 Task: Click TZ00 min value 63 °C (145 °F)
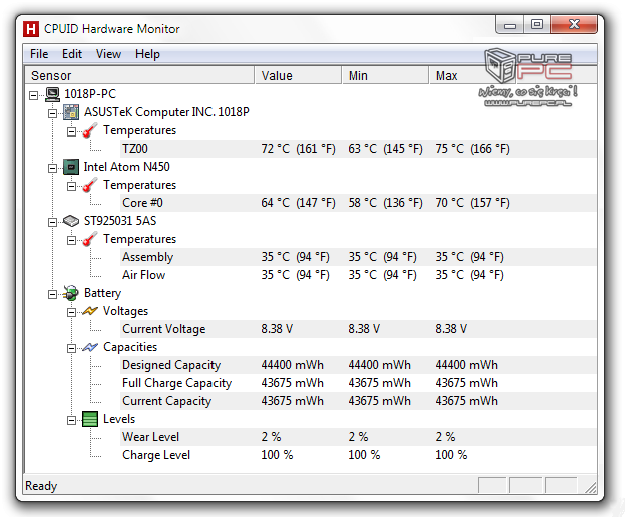pos(385,149)
